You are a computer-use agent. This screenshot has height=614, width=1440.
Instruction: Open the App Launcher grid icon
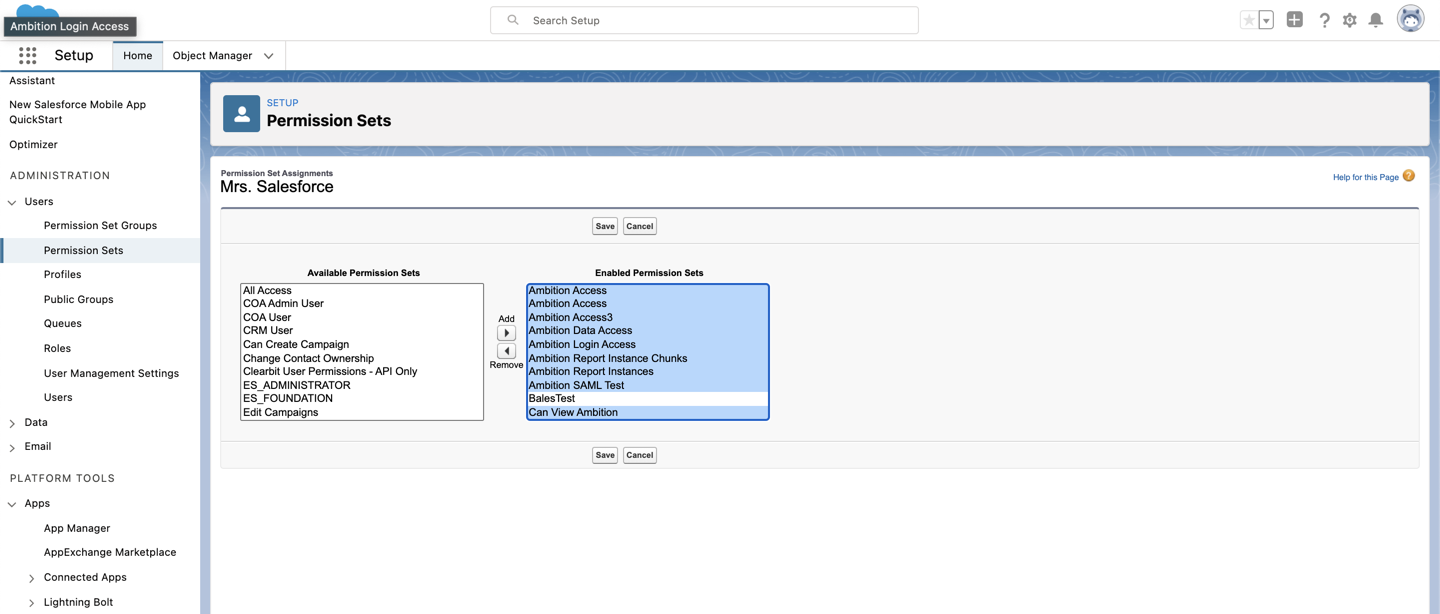coord(28,56)
